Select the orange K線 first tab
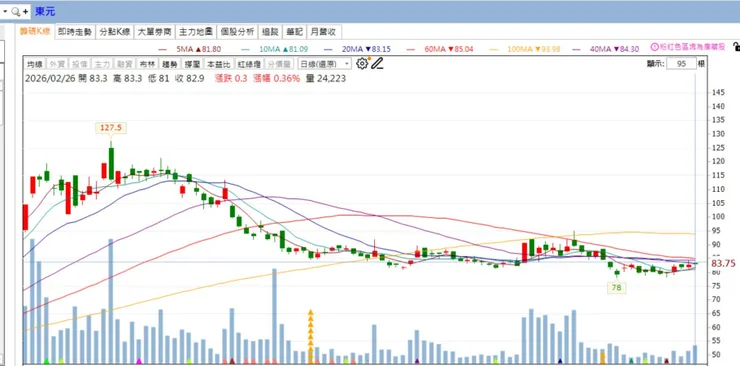Image resolution: width=740 pixels, height=366 pixels. click(x=35, y=32)
